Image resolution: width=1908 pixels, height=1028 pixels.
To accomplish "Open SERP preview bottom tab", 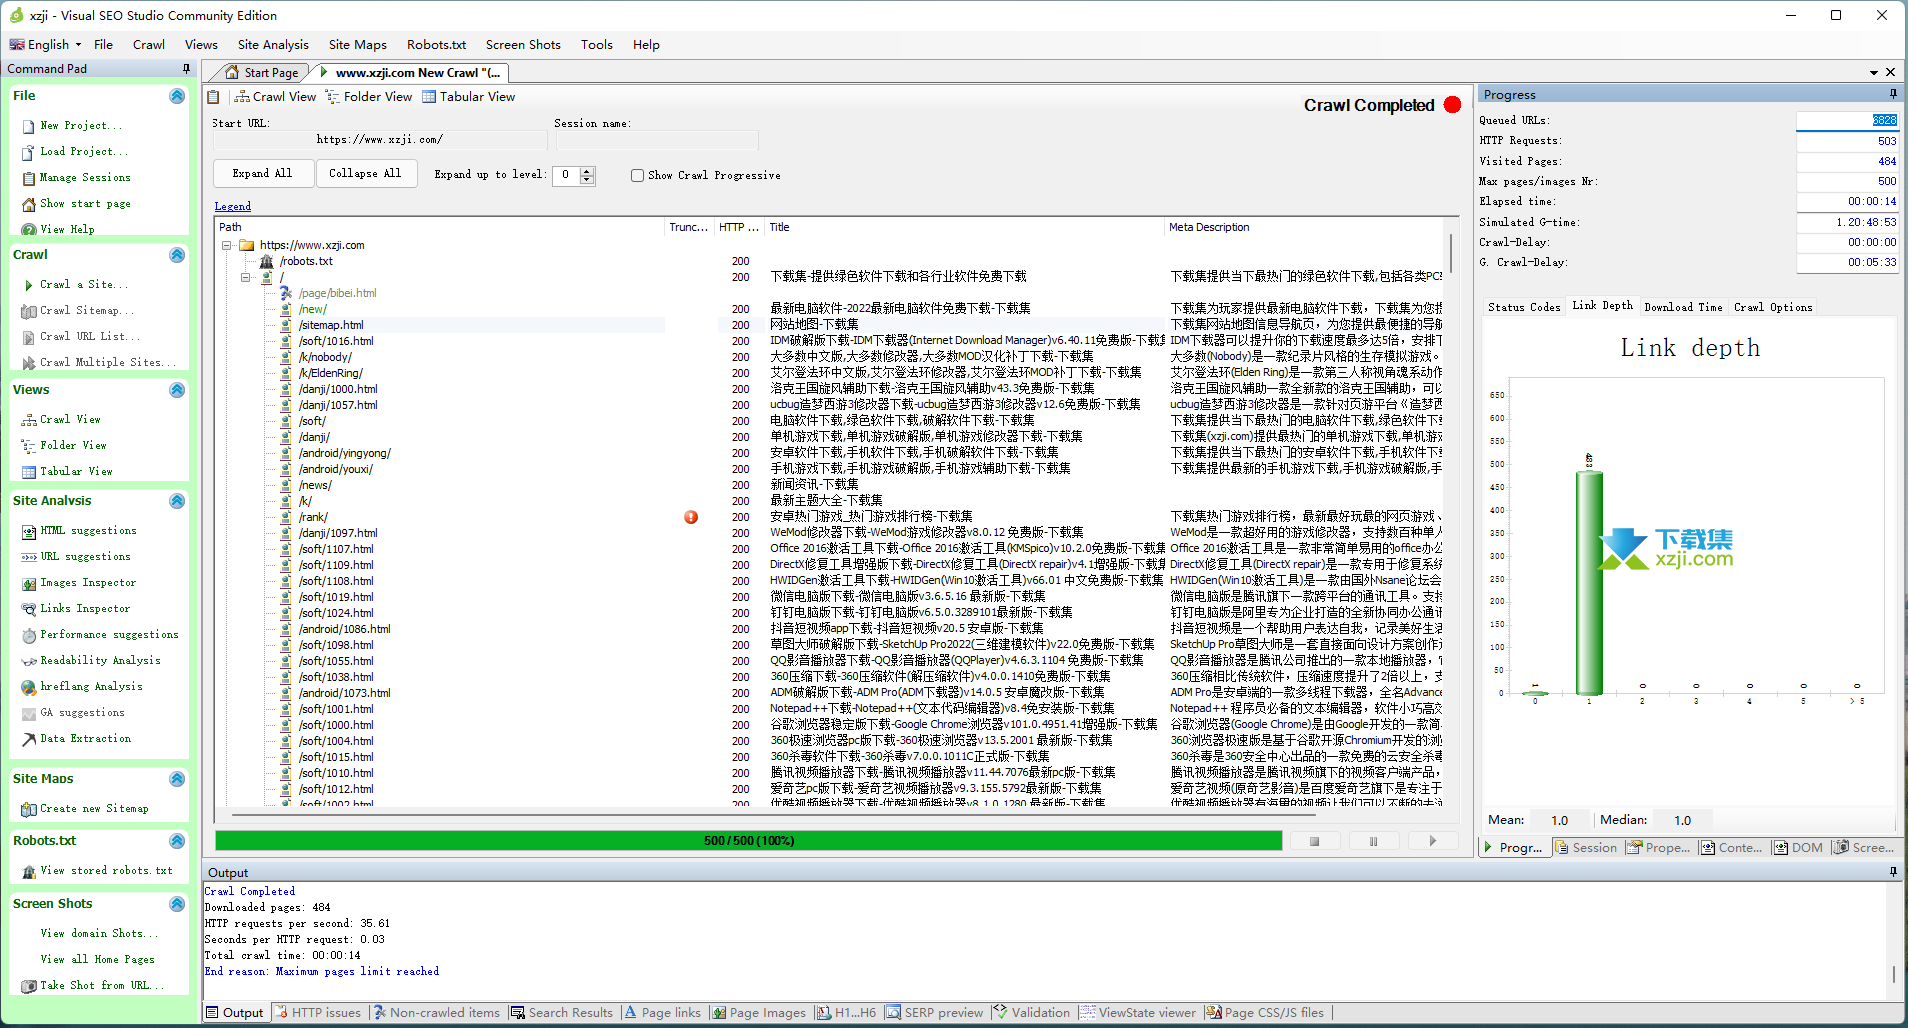I will click(x=935, y=1012).
